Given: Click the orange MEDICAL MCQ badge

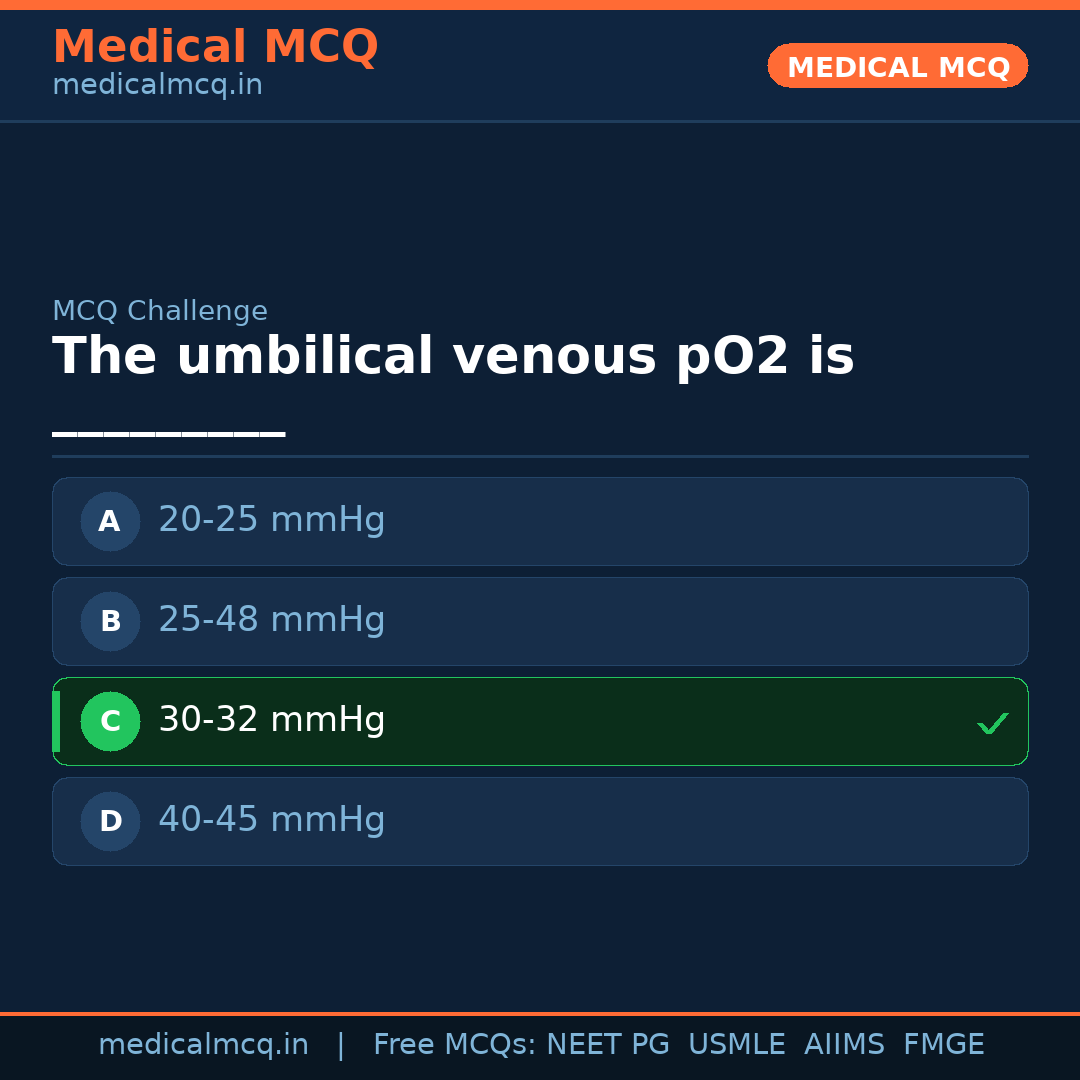Looking at the screenshot, I should coord(897,66).
